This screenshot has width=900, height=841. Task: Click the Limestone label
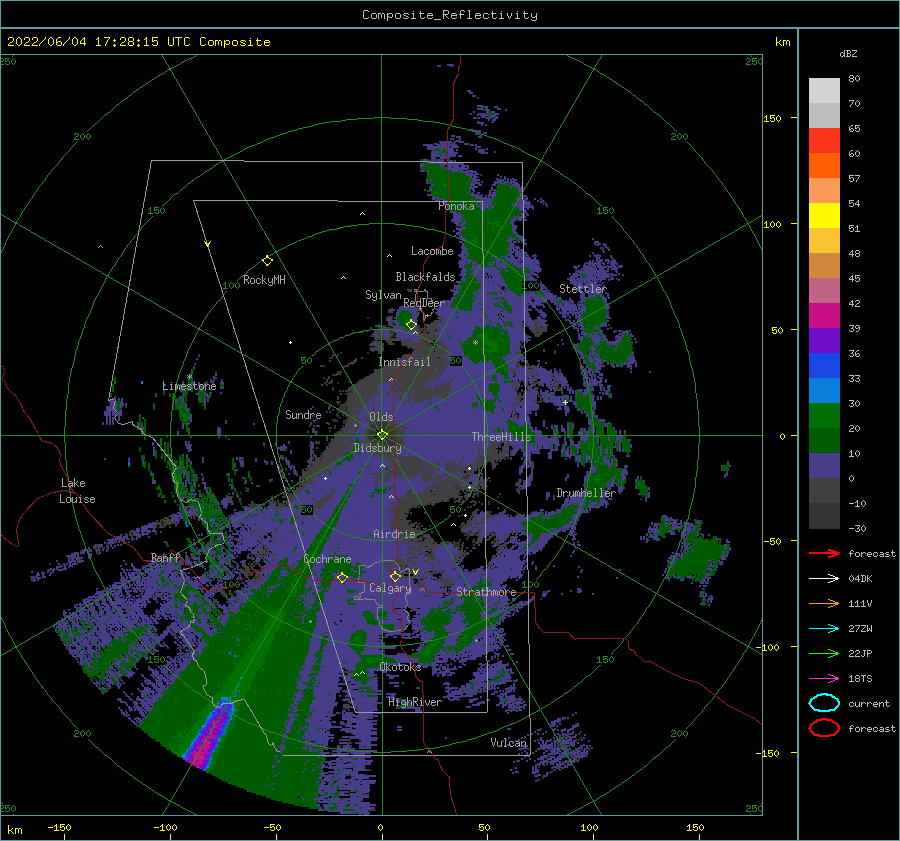(x=189, y=386)
